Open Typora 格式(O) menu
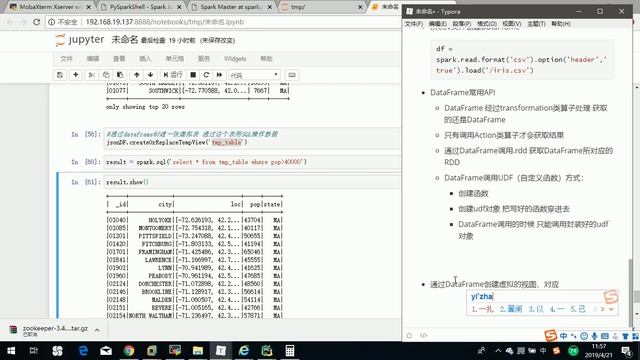640x360 pixels. [487, 24]
